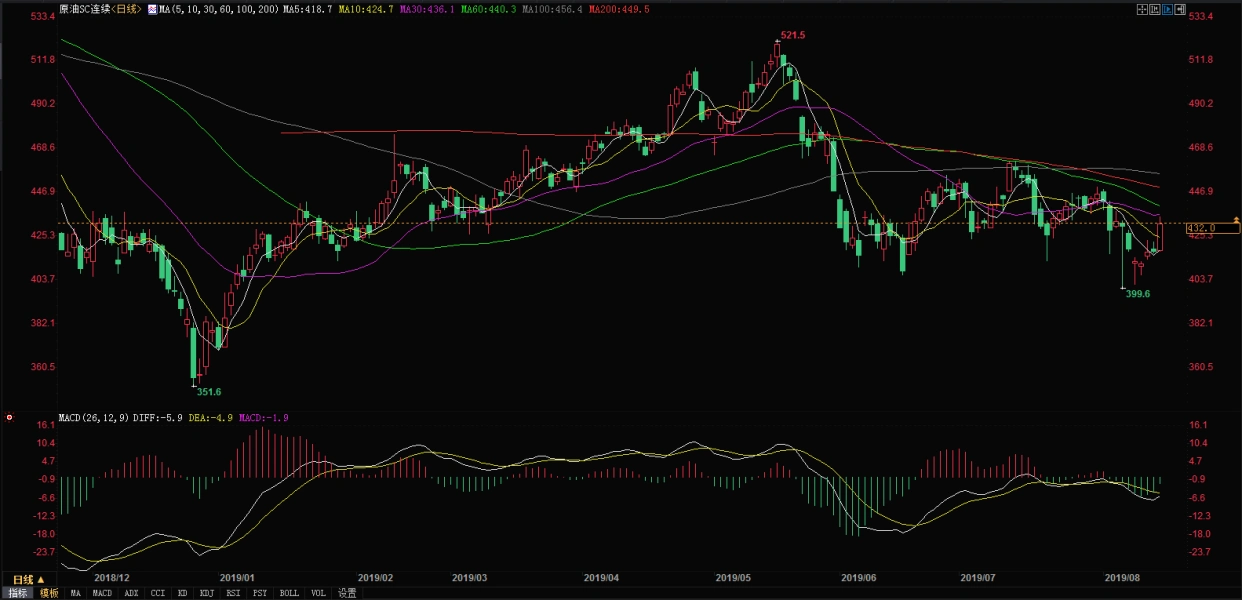
Task: Click the red circle icon beside the MACD label
Action: (x=9, y=417)
